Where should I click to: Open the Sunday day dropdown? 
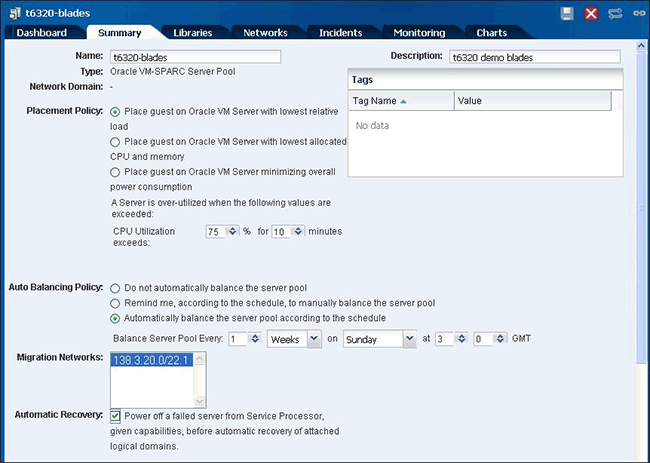(x=409, y=339)
